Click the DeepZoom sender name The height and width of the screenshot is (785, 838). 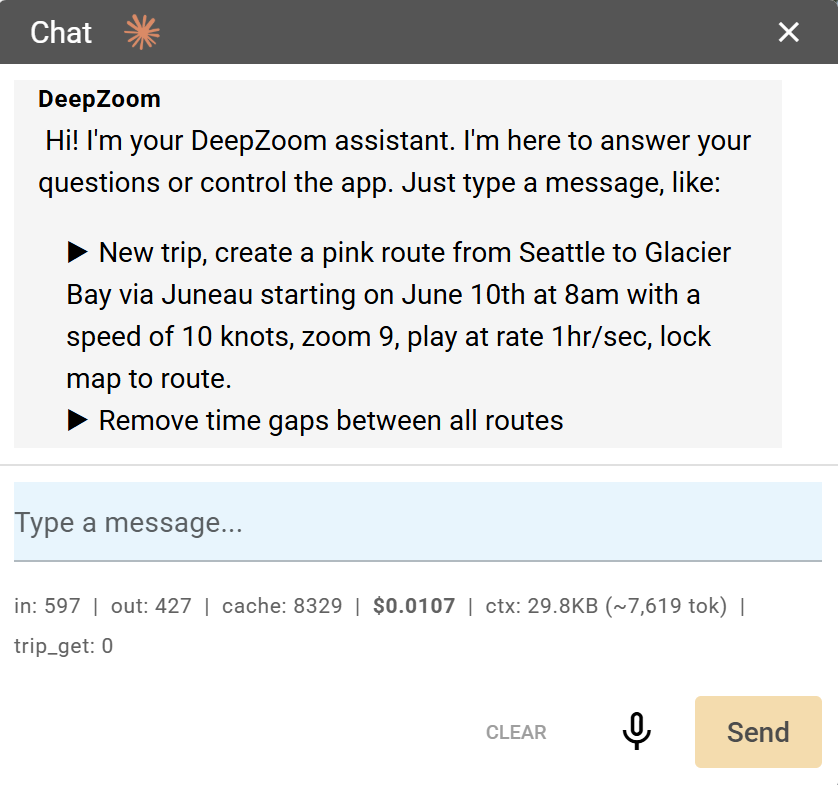(99, 99)
